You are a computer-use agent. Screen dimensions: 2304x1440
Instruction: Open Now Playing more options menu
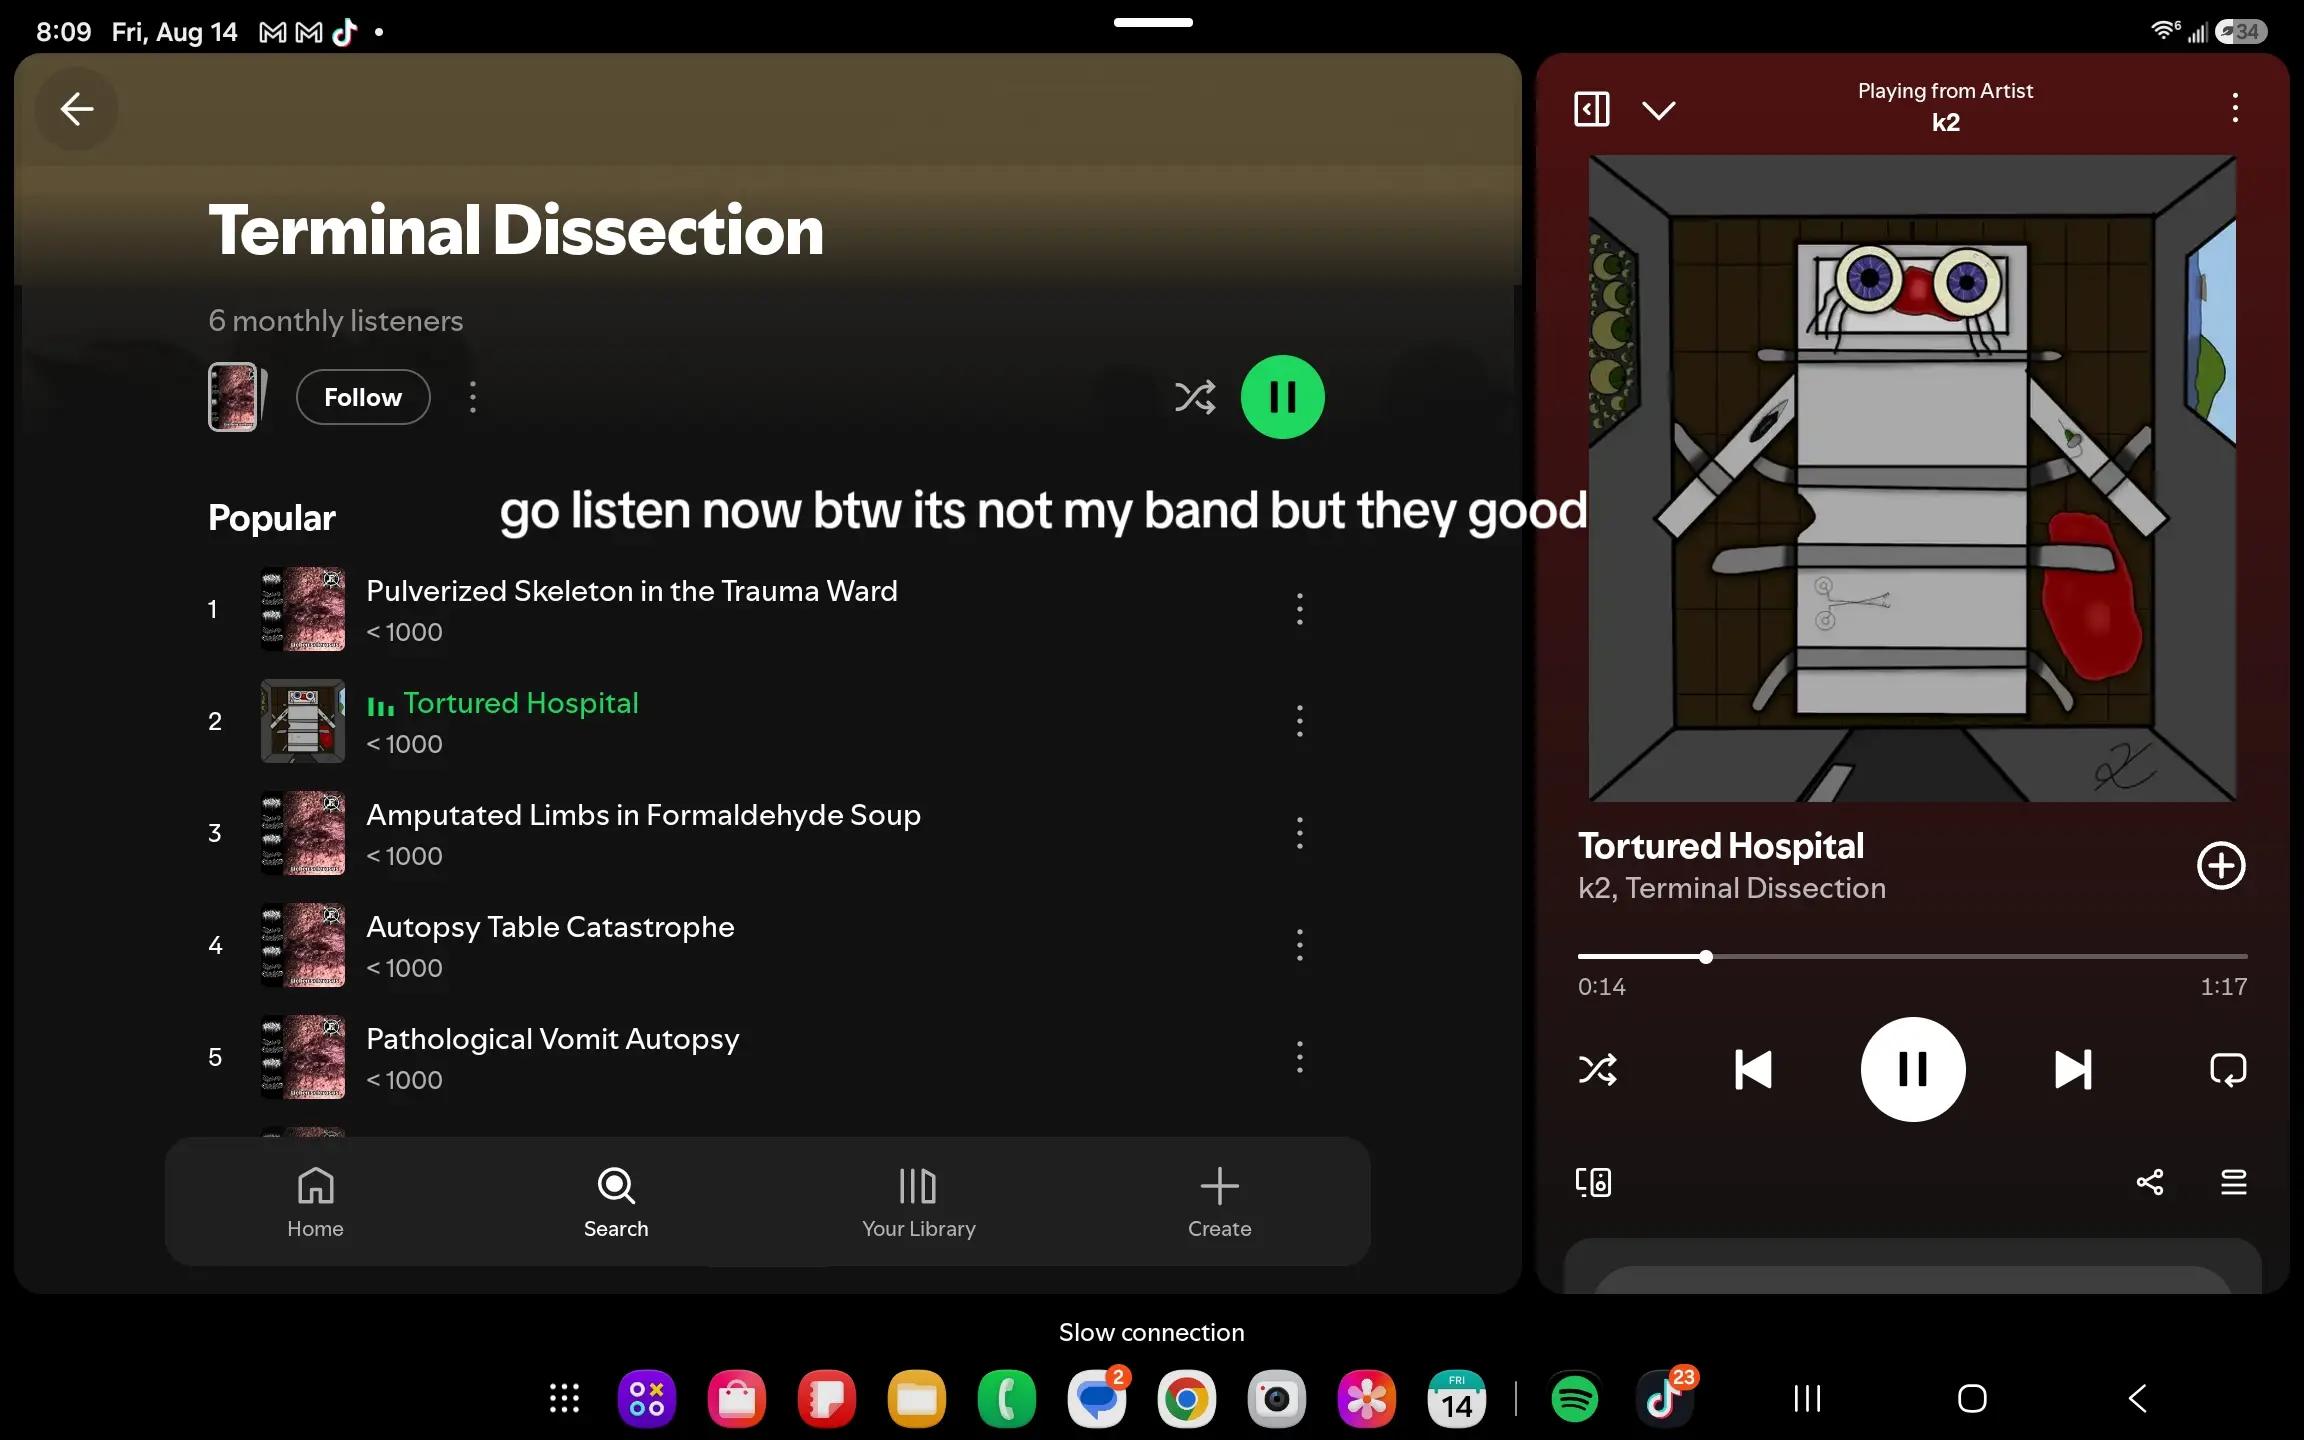2236,108
